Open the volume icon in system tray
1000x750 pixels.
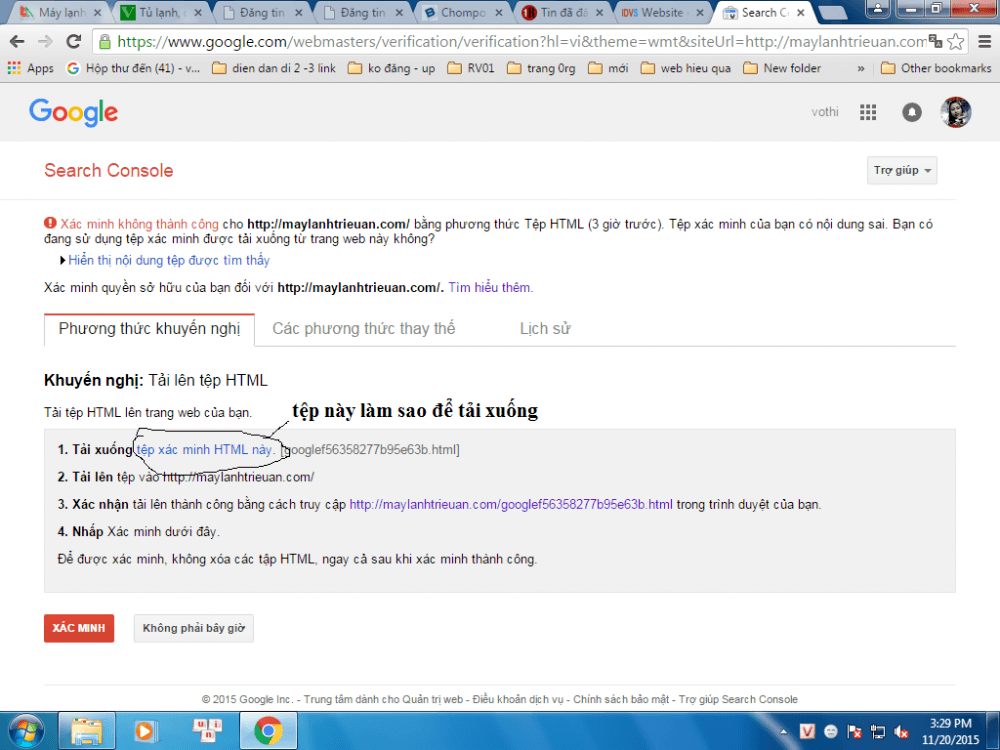tap(901, 732)
